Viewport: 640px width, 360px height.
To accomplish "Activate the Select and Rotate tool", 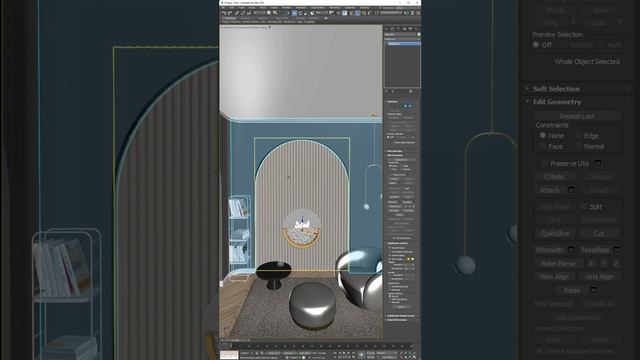I will 300,13.
